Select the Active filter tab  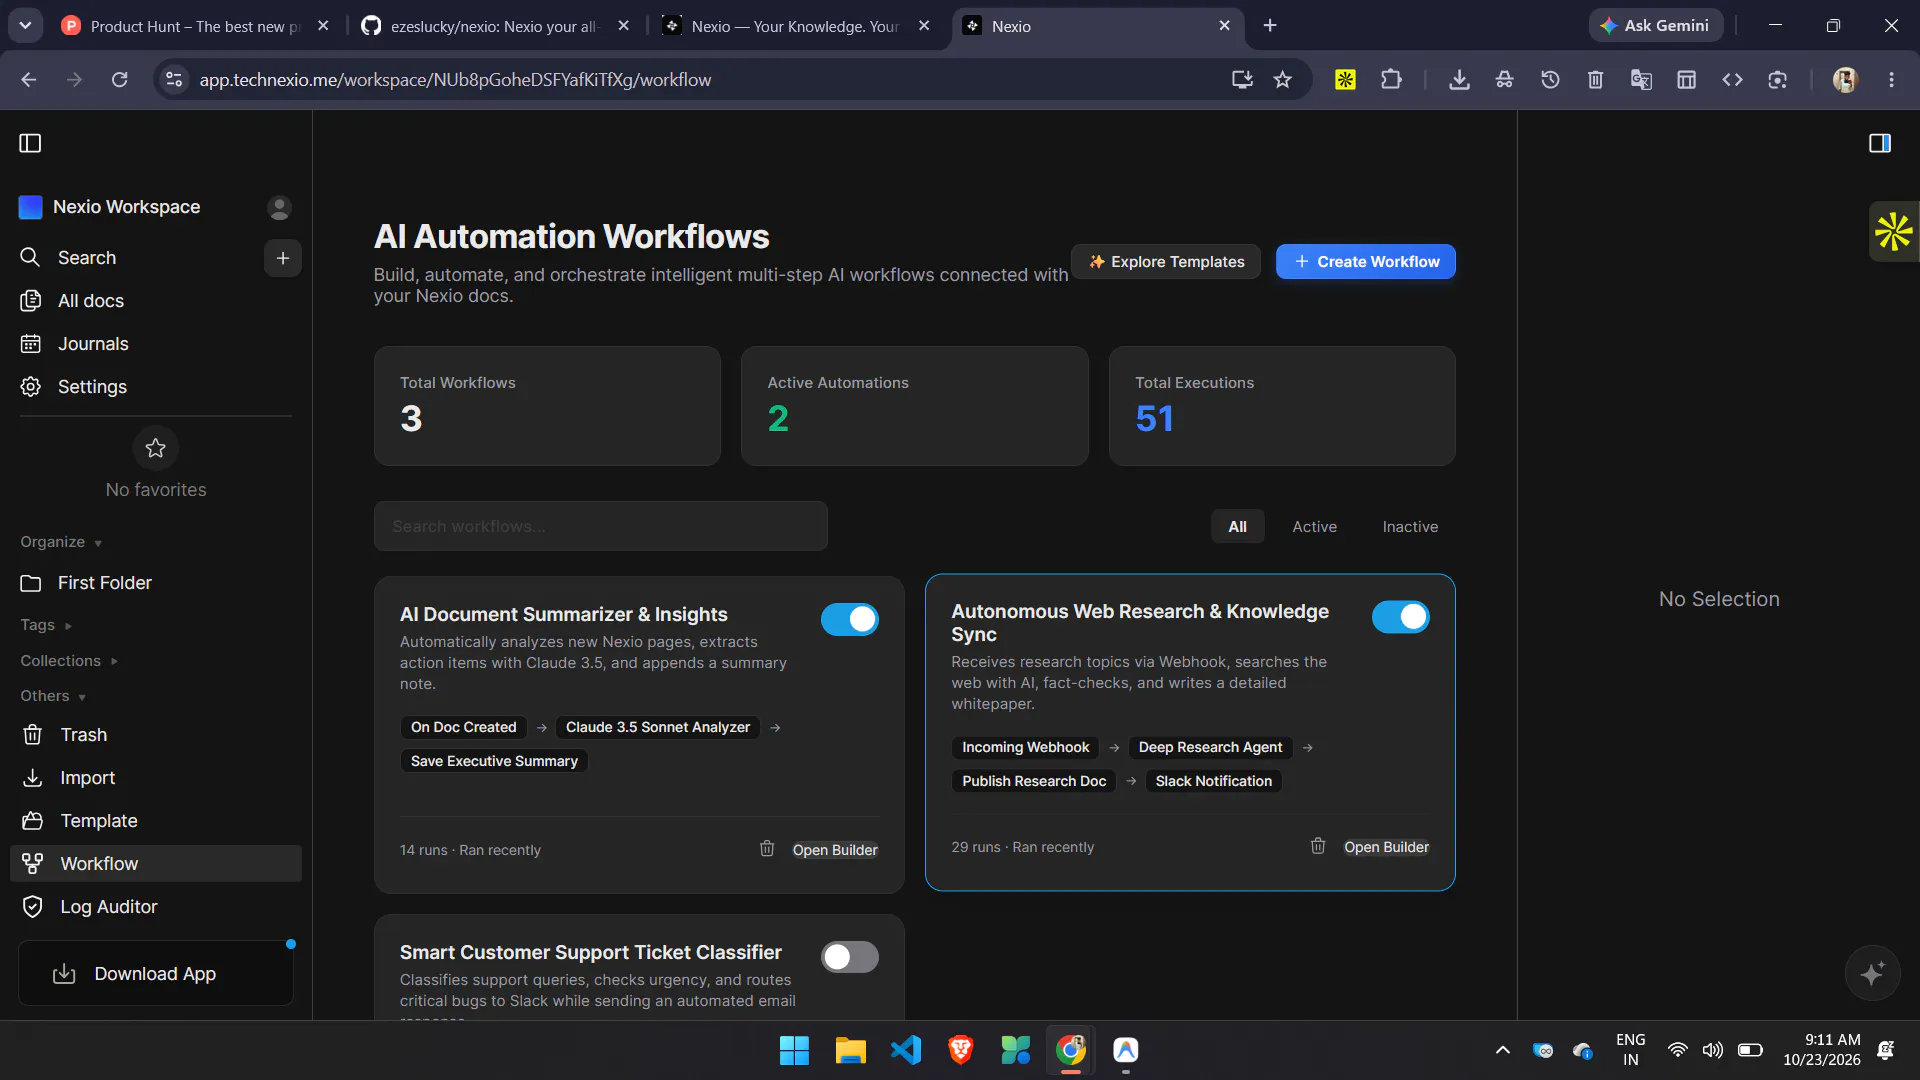click(1314, 527)
